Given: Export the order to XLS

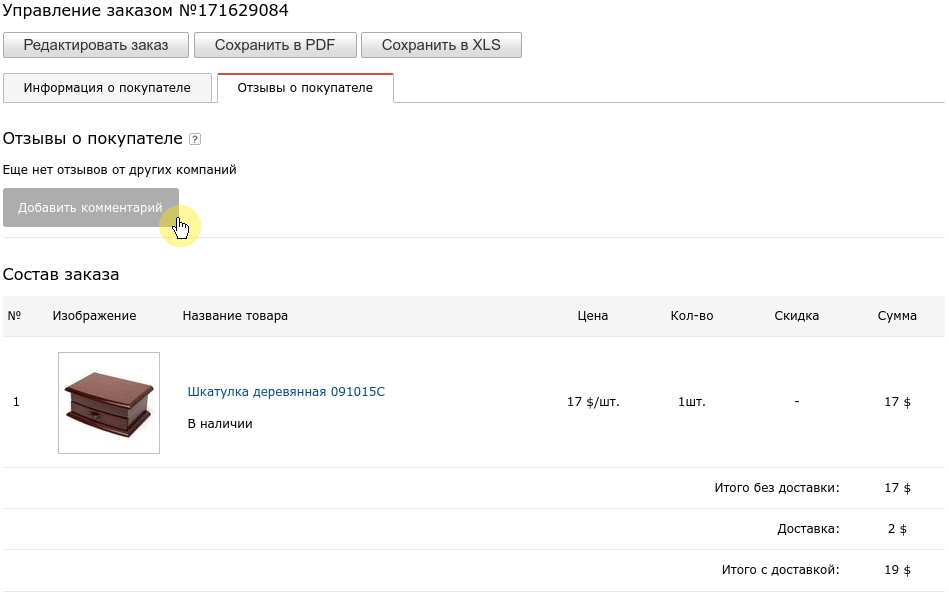Looking at the screenshot, I should (x=441, y=45).
